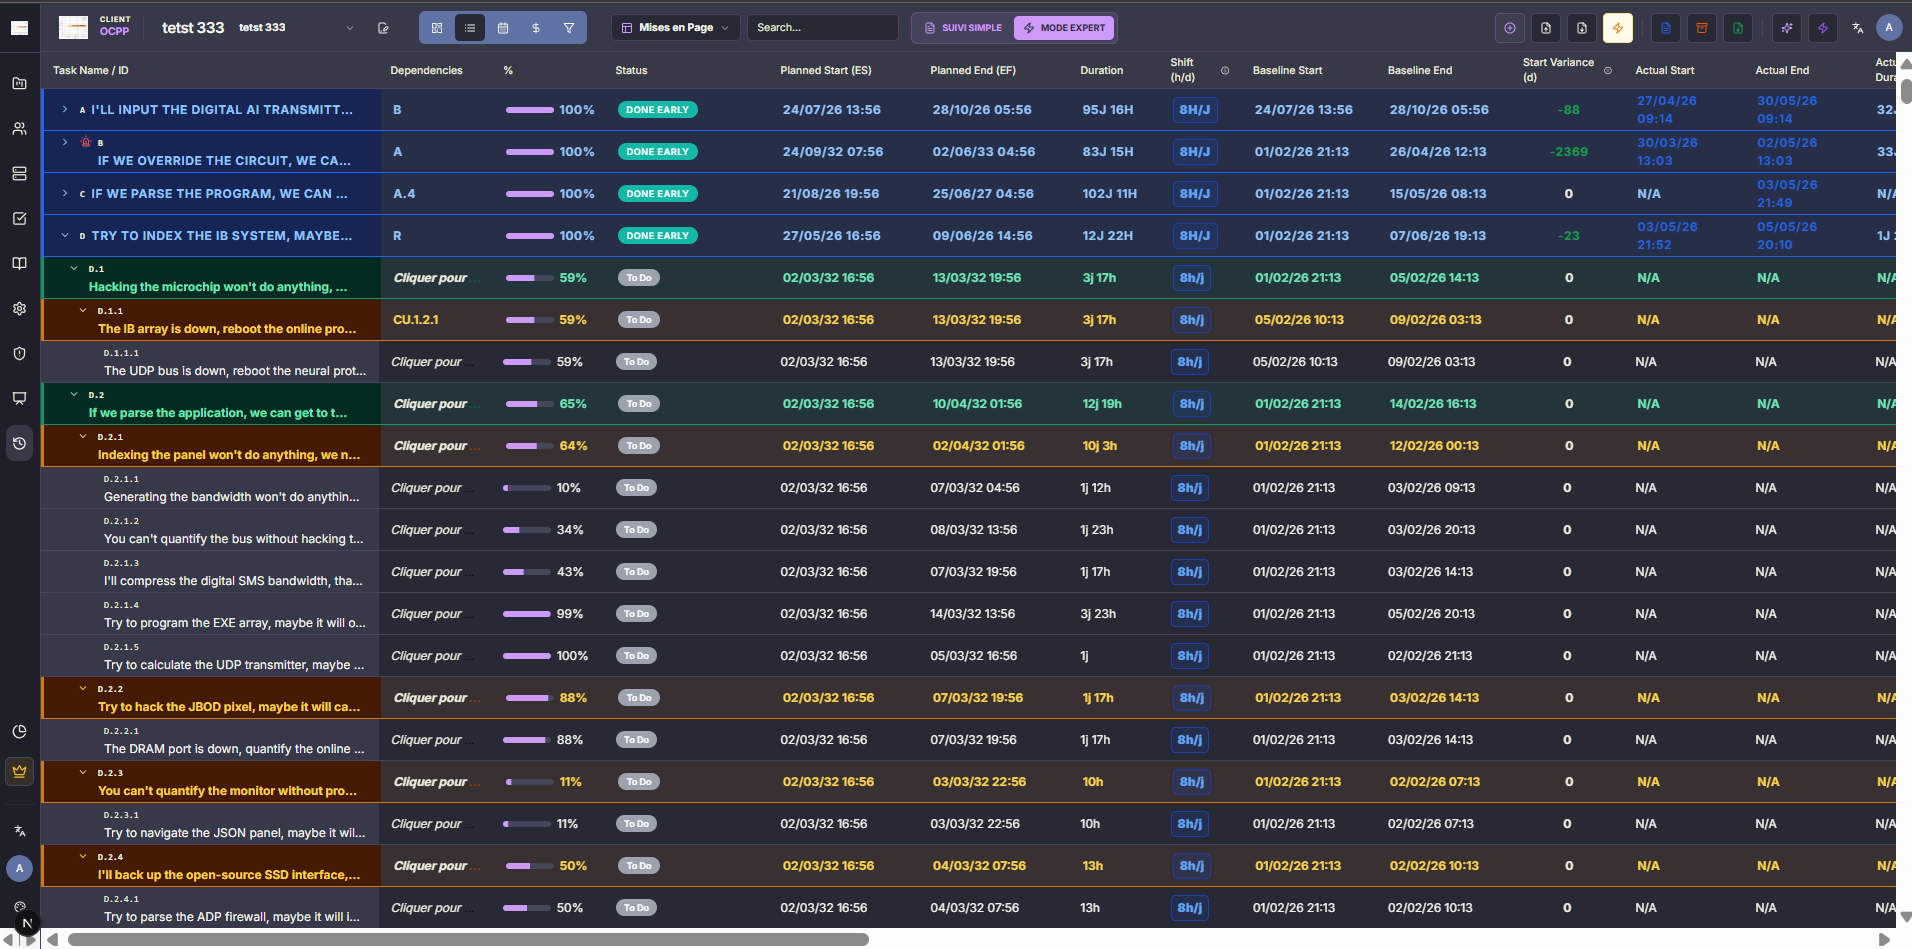Open the folder chart icon in sidebar
This screenshot has width=1912, height=949.
pos(19,84)
